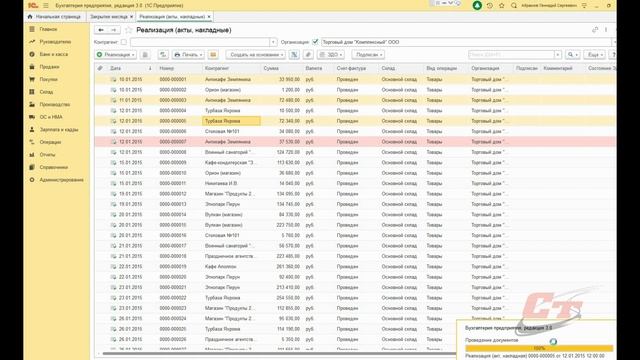
Task: Click the Дт/Кт postings toolbar icon
Action: [163, 55]
